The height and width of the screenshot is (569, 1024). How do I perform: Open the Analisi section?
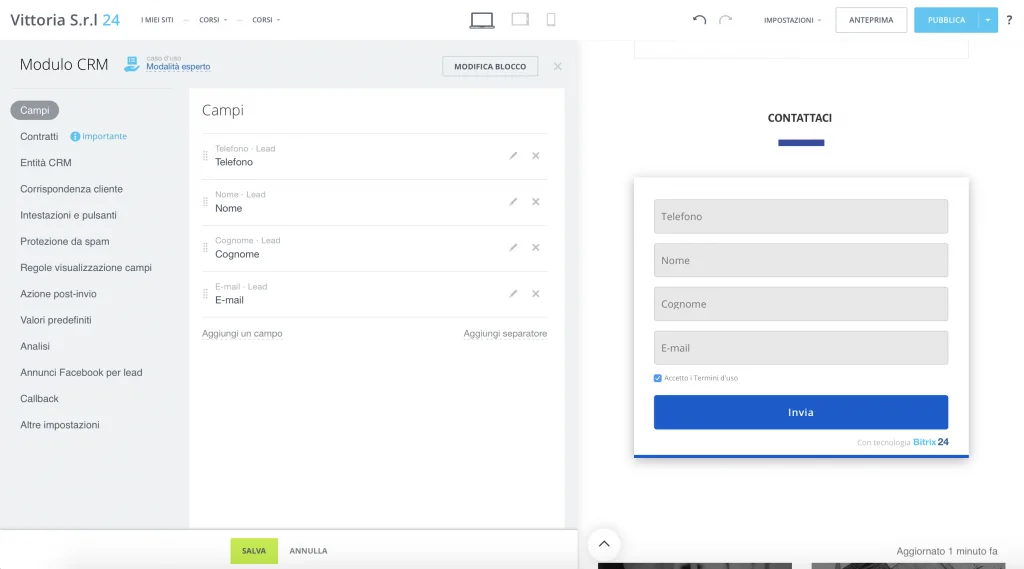35,346
